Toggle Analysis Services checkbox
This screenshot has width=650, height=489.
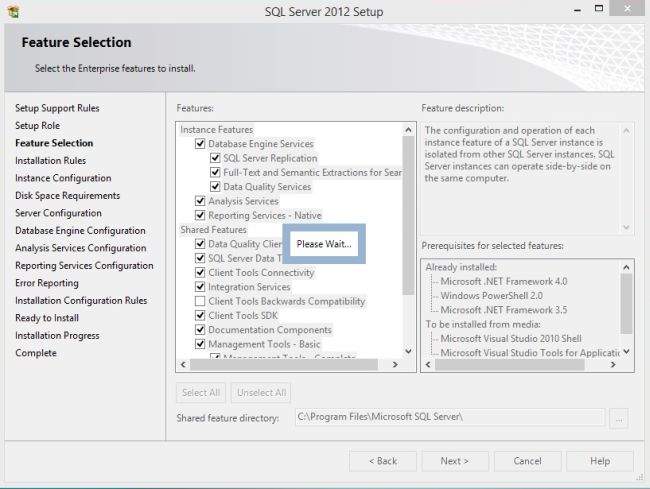click(x=200, y=201)
